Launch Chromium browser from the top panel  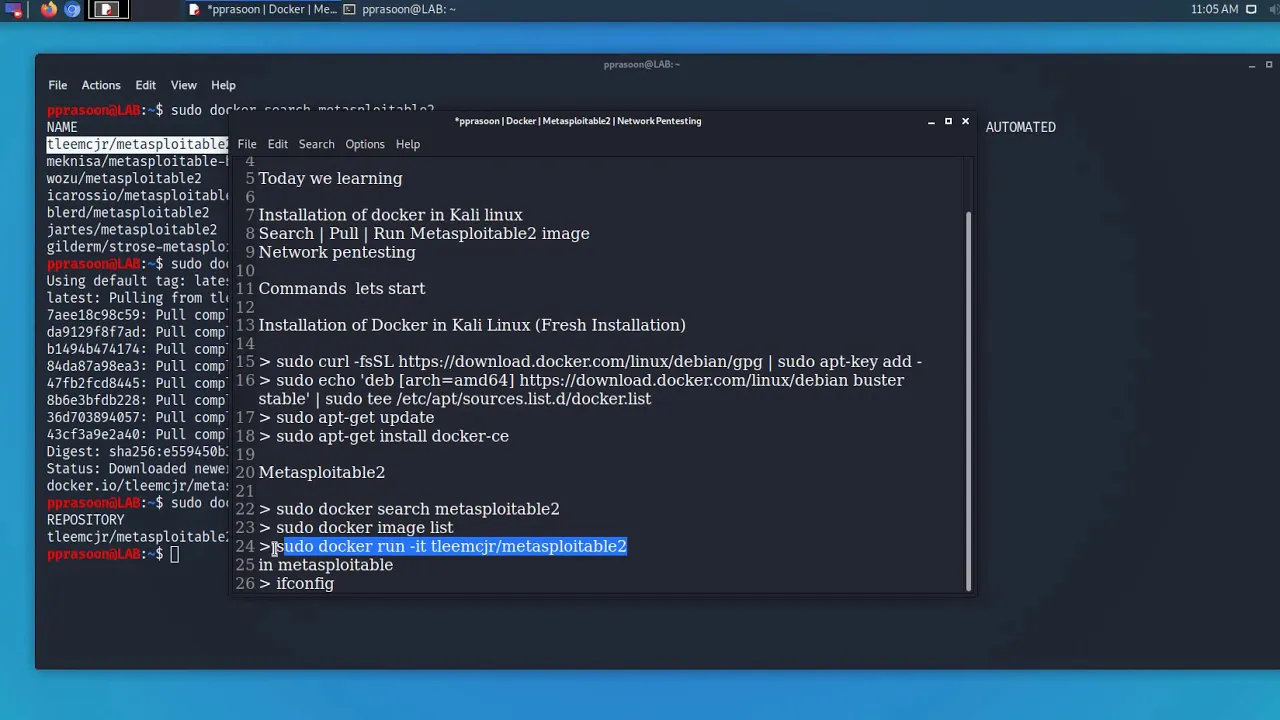coord(72,9)
